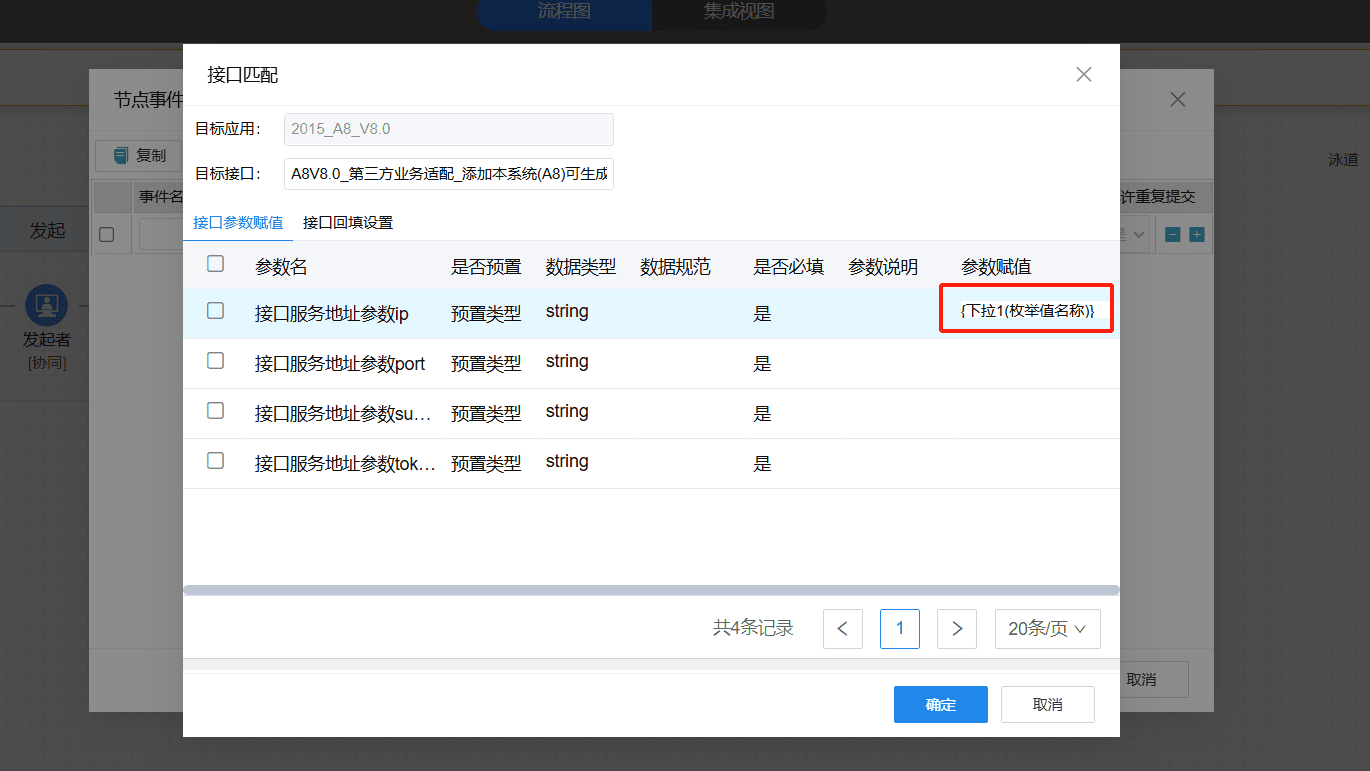The height and width of the screenshot is (771, 1370).
Task: Click the 目标接口 input field
Action: tap(449, 173)
